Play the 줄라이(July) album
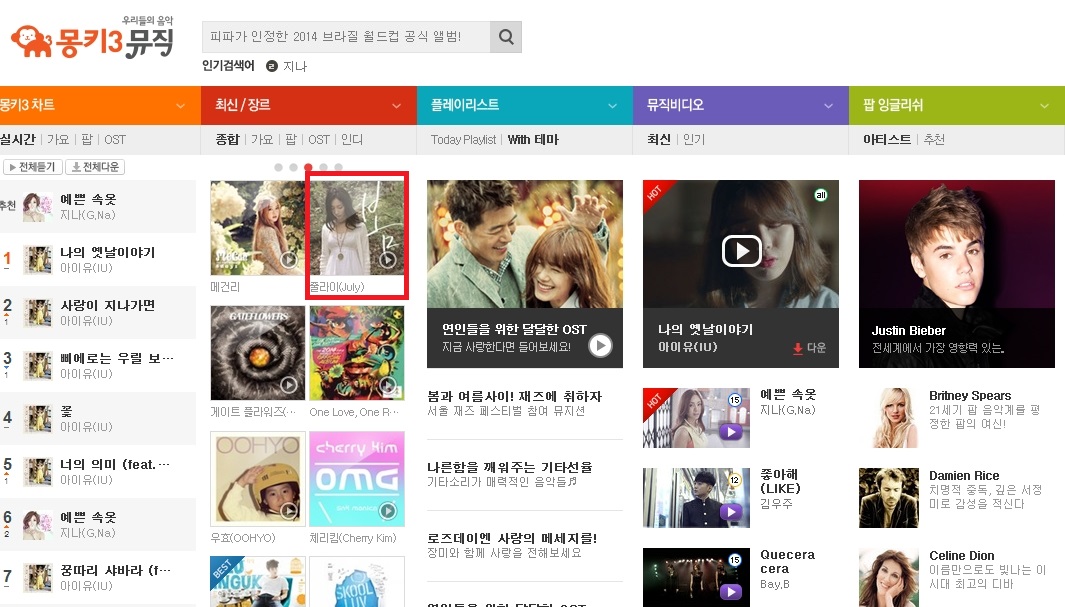The image size is (1065, 607). (x=388, y=259)
